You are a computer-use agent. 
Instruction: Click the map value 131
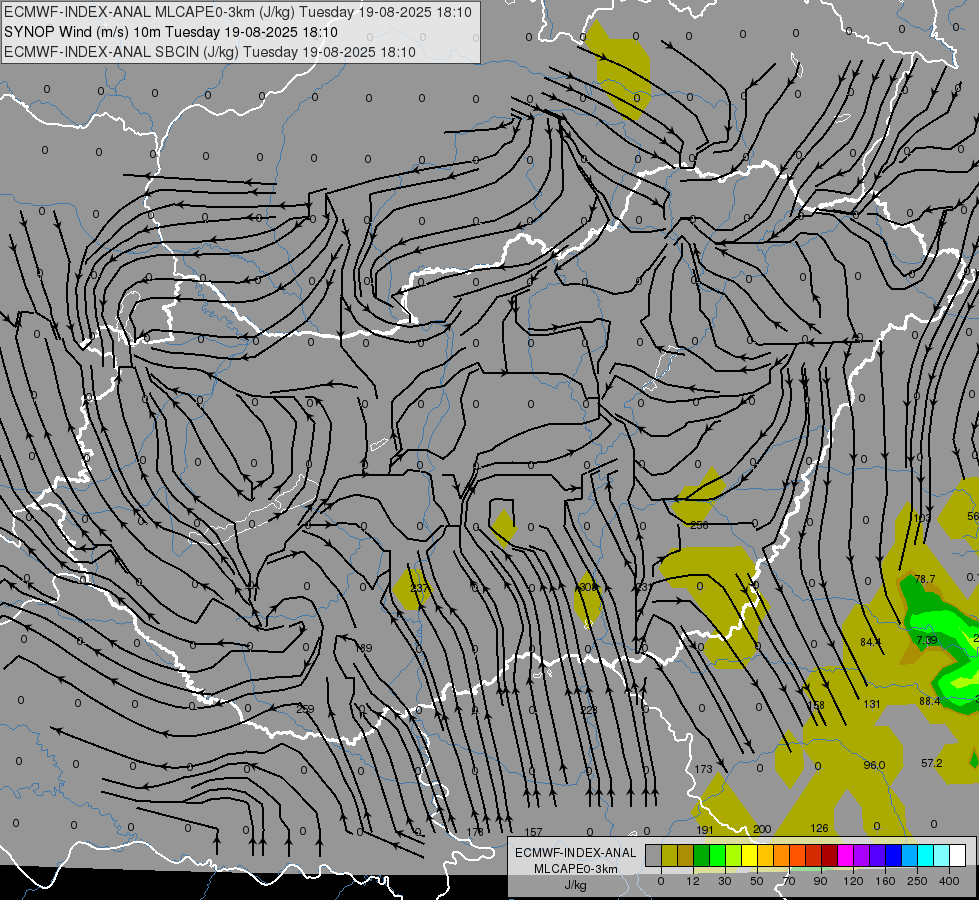point(872,704)
